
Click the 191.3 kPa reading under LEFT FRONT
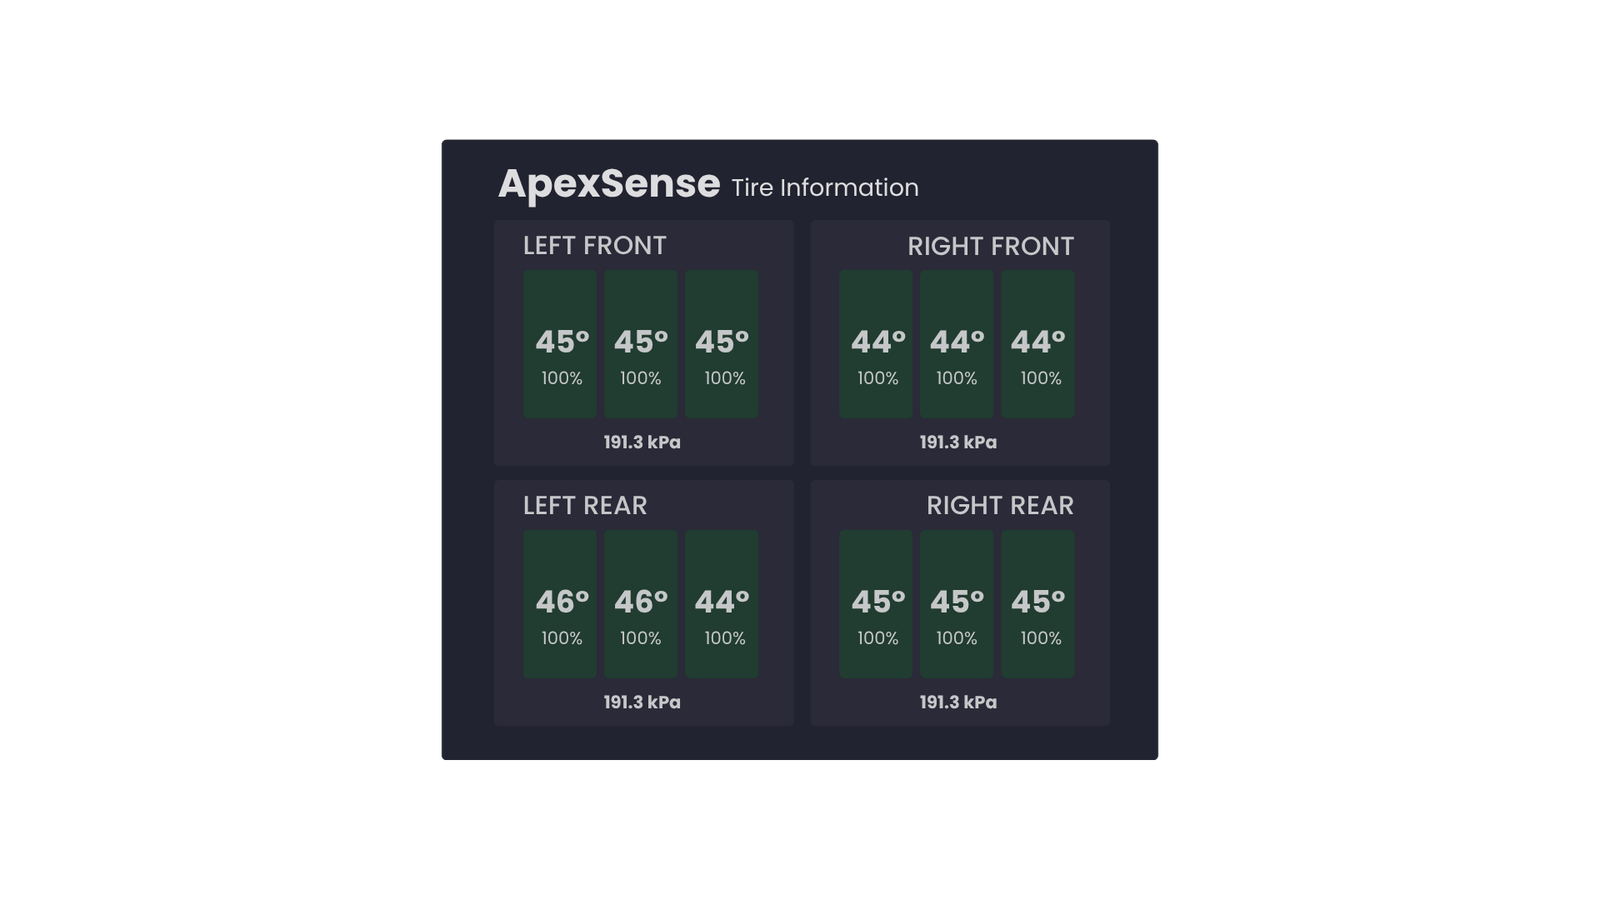click(x=641, y=440)
